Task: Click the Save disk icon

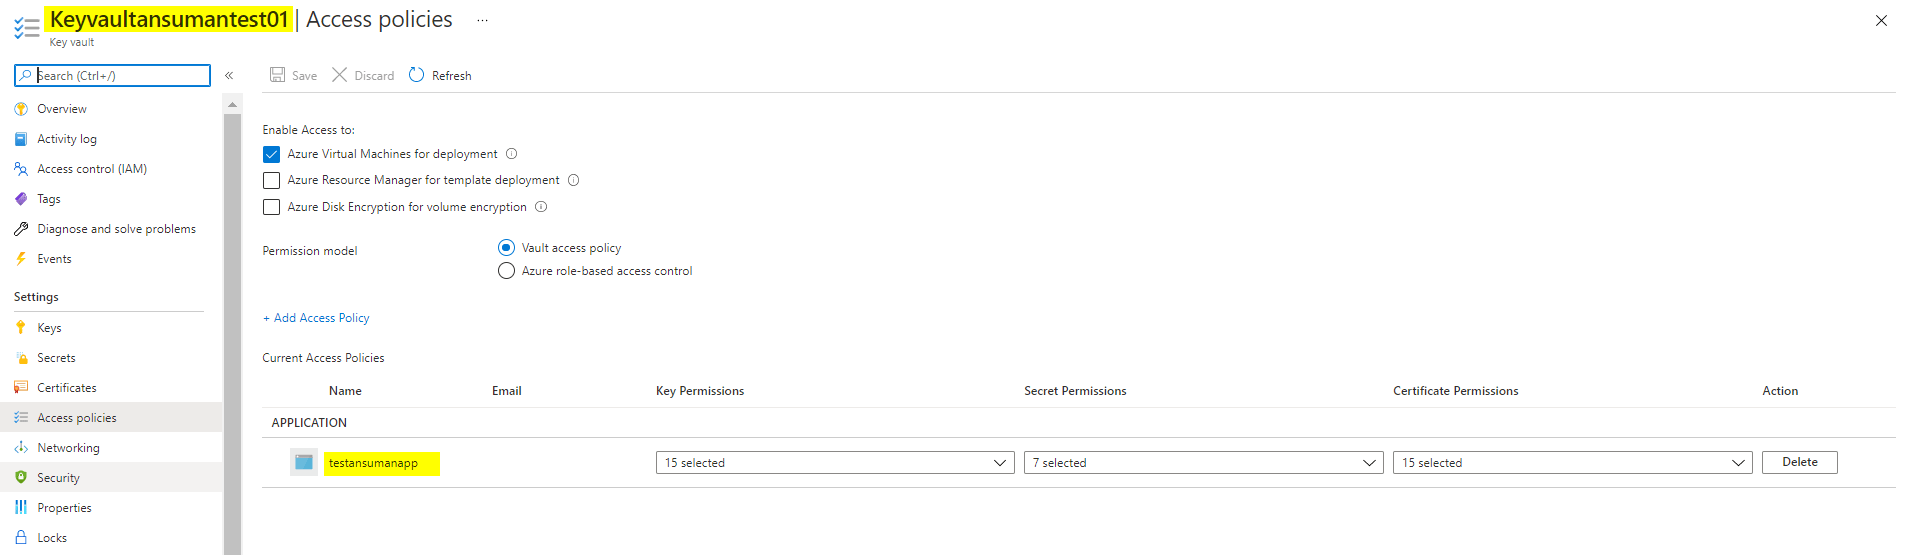Action: coord(278,75)
